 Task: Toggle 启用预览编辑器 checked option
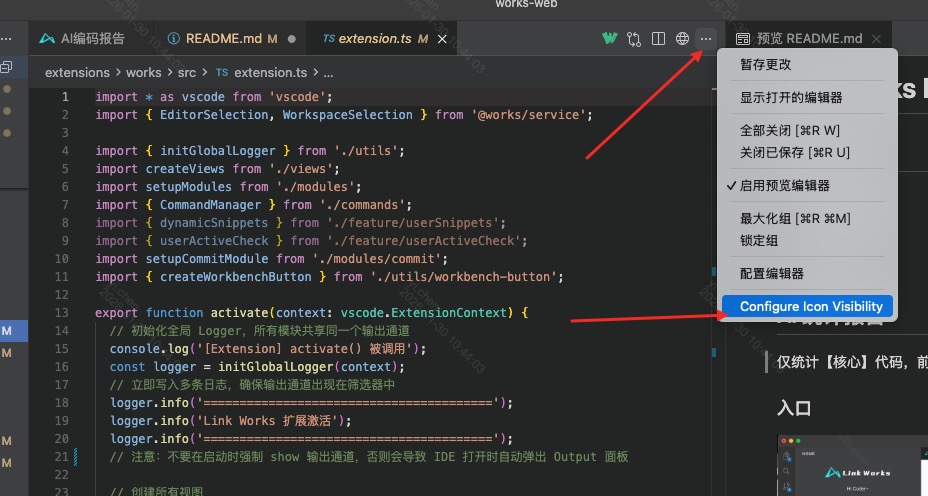pyautogui.click(x=784, y=186)
